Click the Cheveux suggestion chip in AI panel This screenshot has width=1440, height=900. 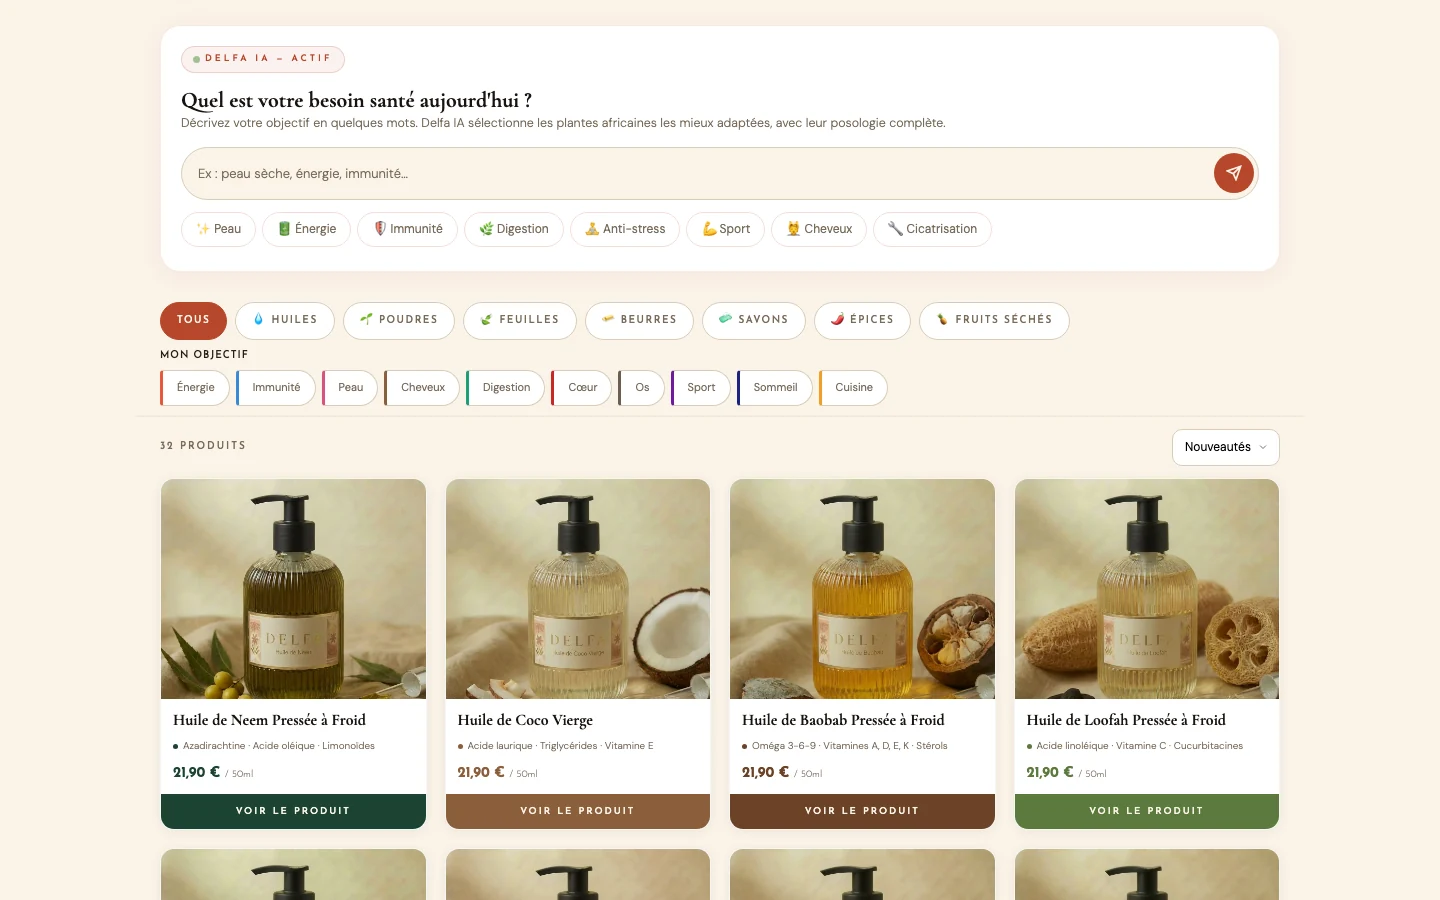819,229
